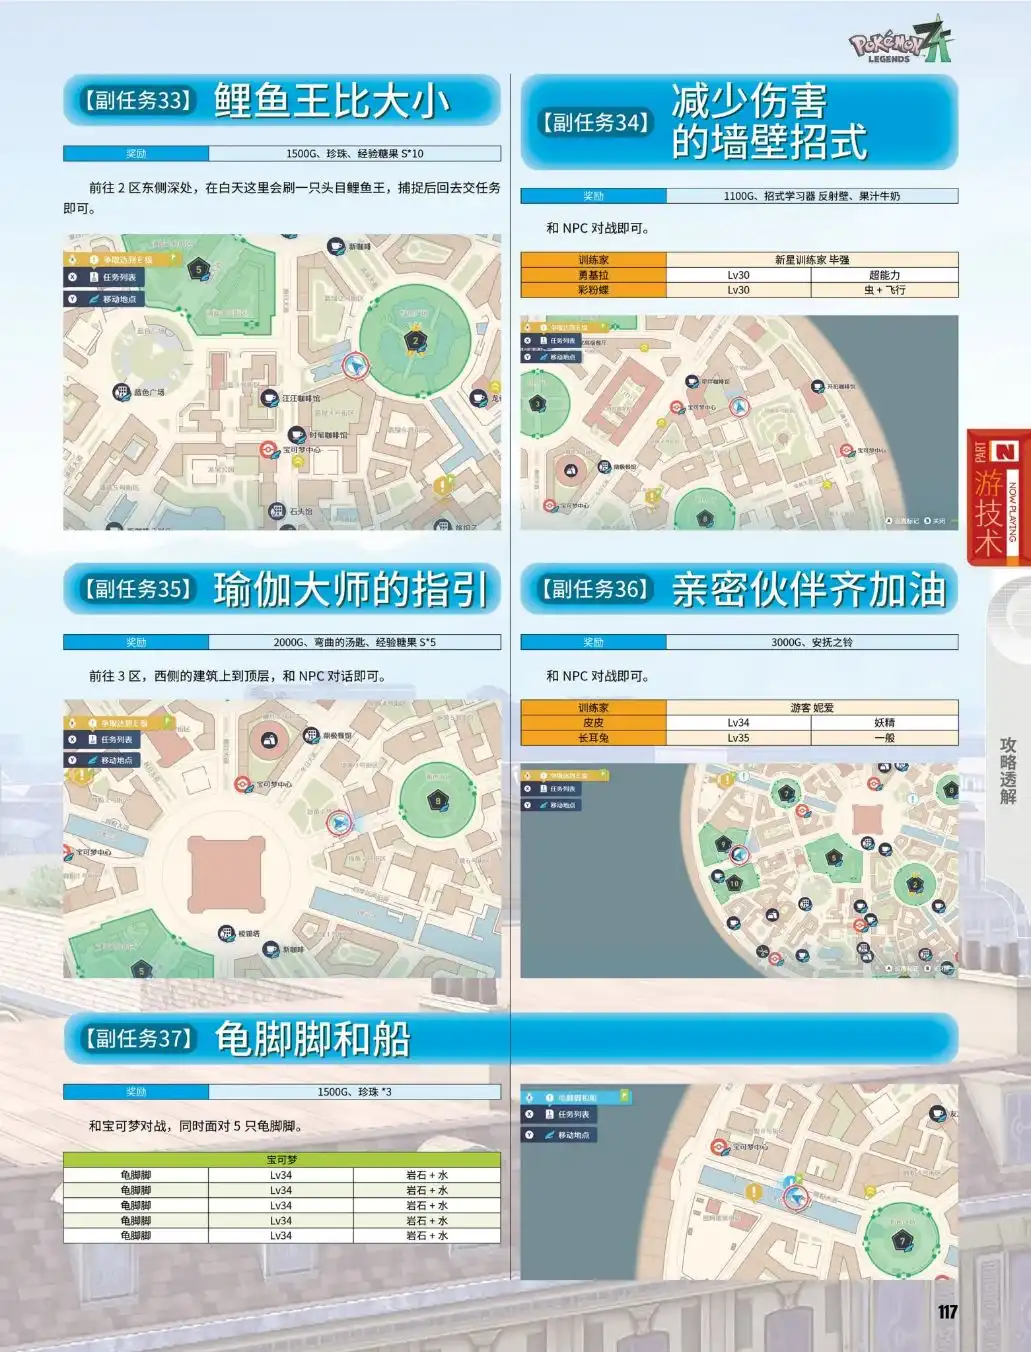This screenshot has width=1031, height=1352.
Task: Click the yellow exclamation quest marker on quest 37 map
Action: pyautogui.click(x=753, y=1192)
